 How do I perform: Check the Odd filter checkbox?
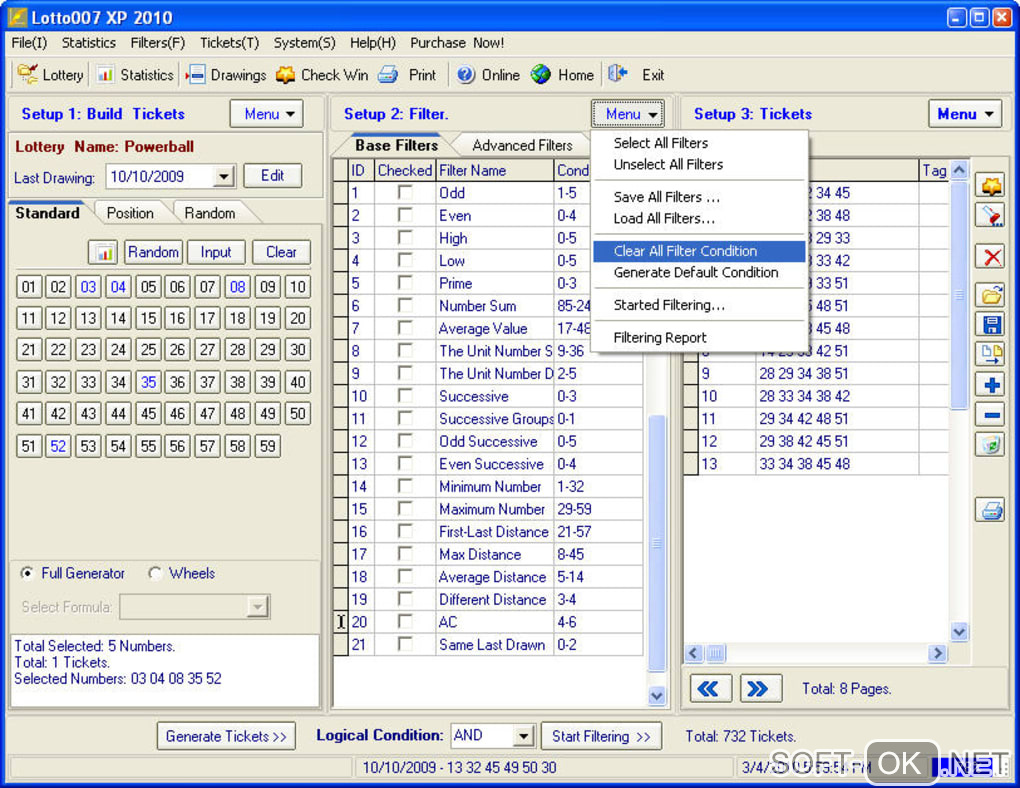click(x=405, y=193)
